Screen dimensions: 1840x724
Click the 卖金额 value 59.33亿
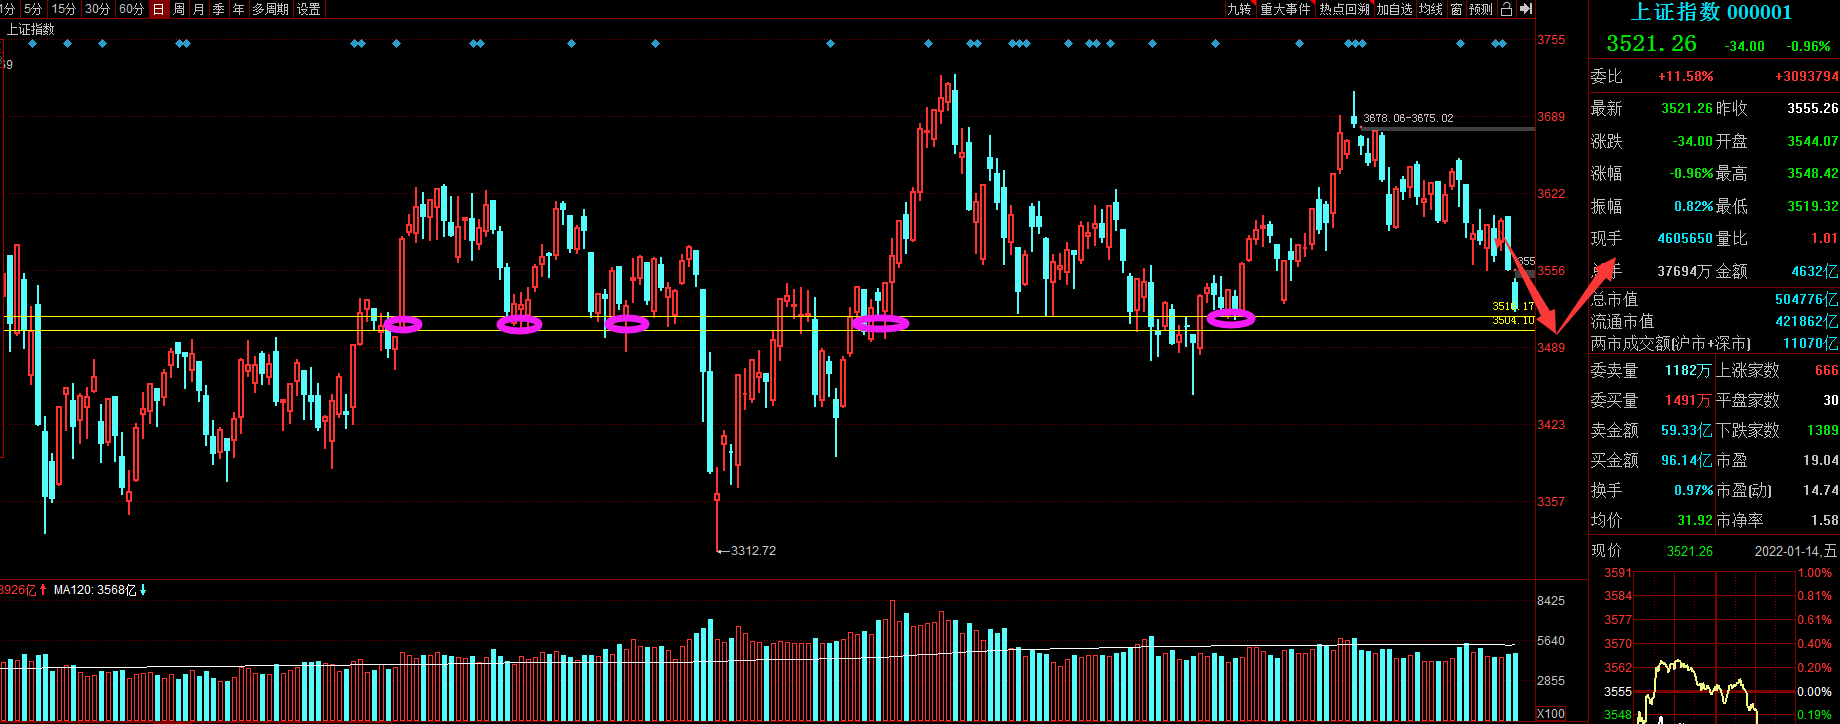pos(1686,430)
